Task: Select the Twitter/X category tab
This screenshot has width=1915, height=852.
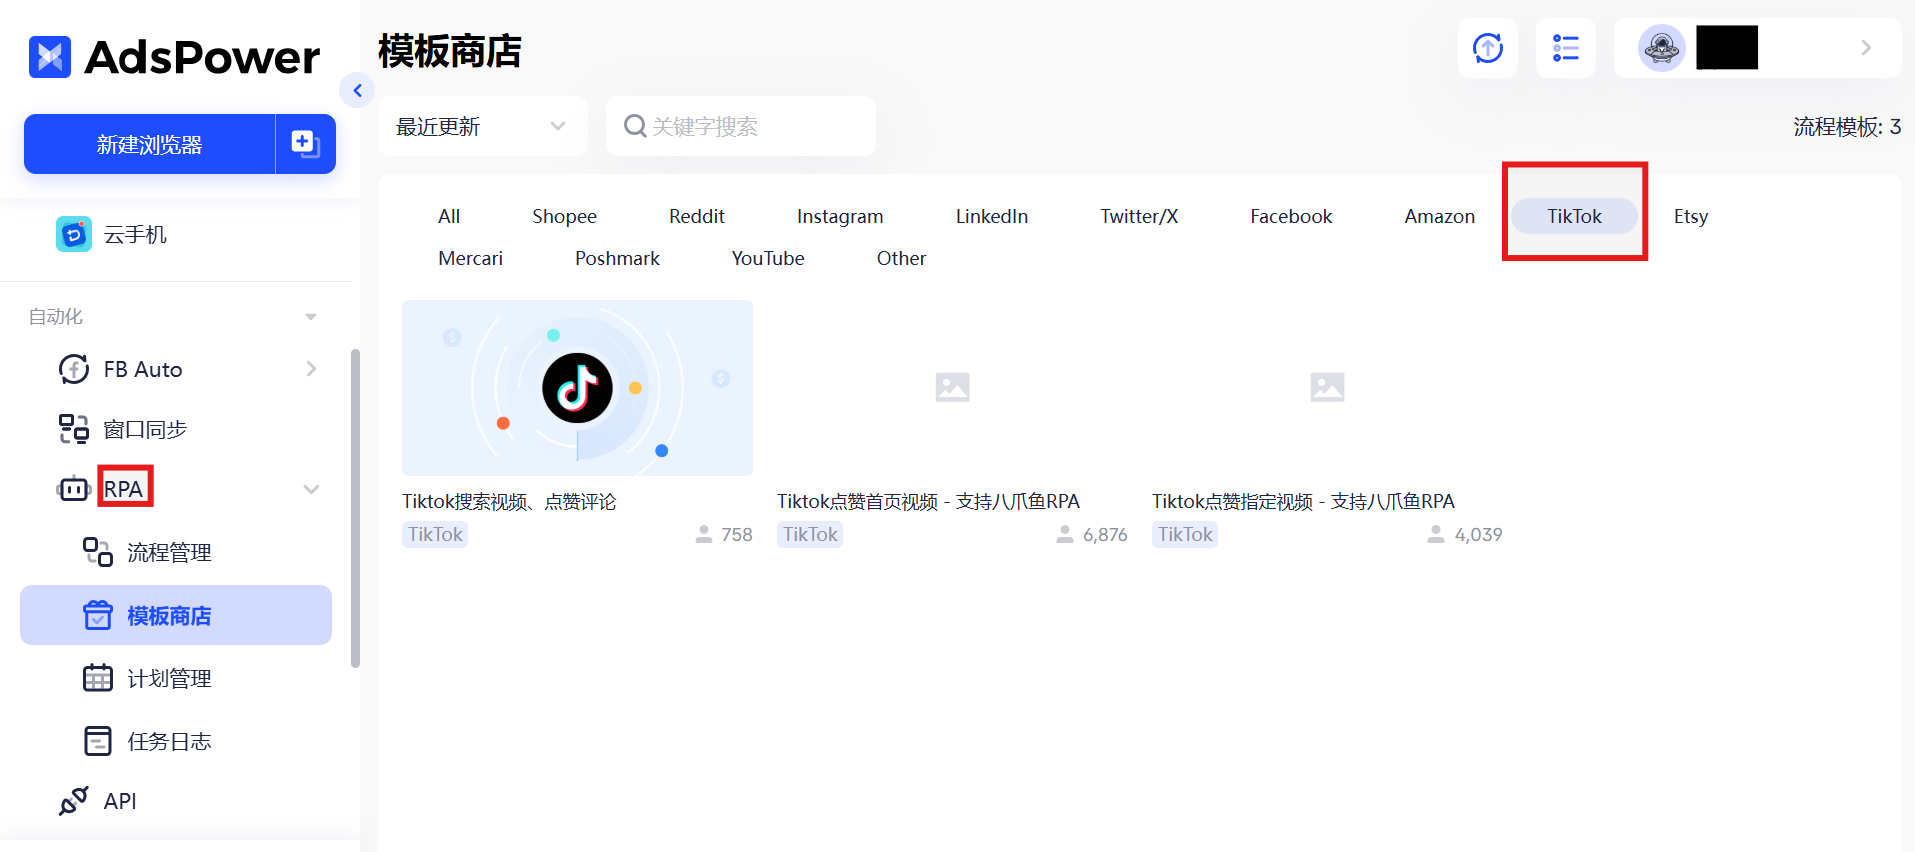Action: [1139, 216]
